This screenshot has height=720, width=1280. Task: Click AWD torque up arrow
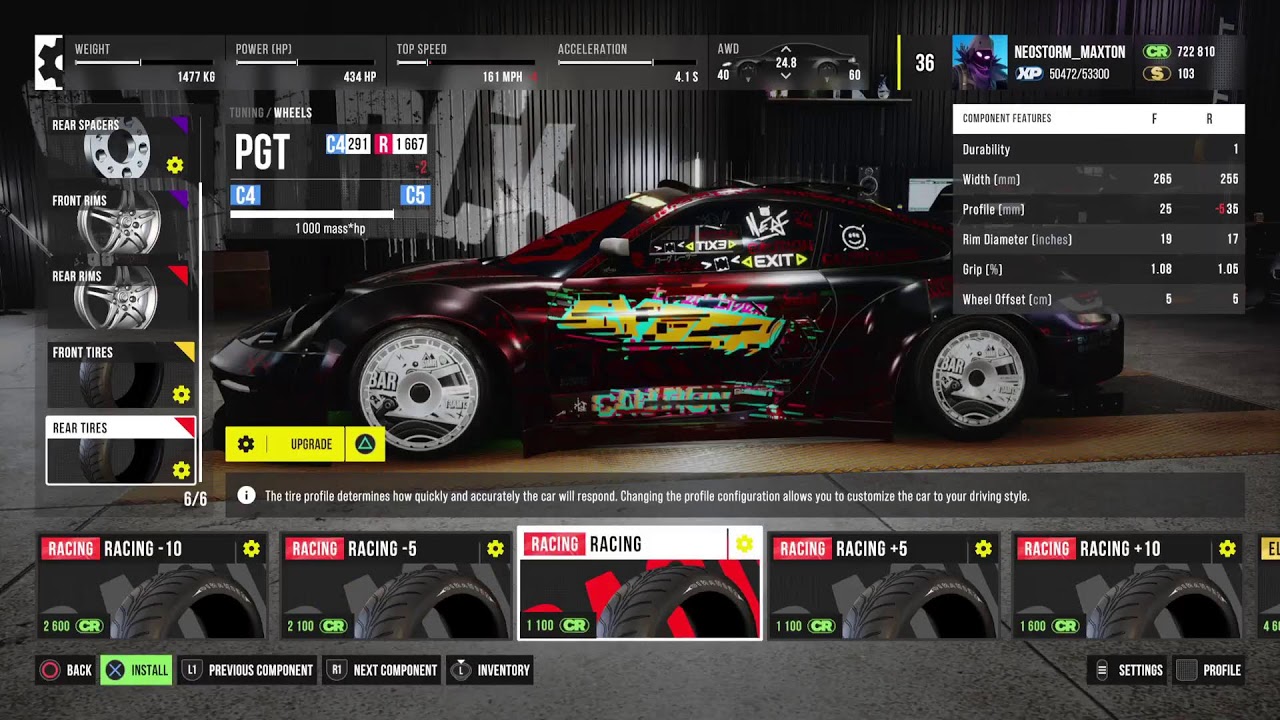[786, 49]
